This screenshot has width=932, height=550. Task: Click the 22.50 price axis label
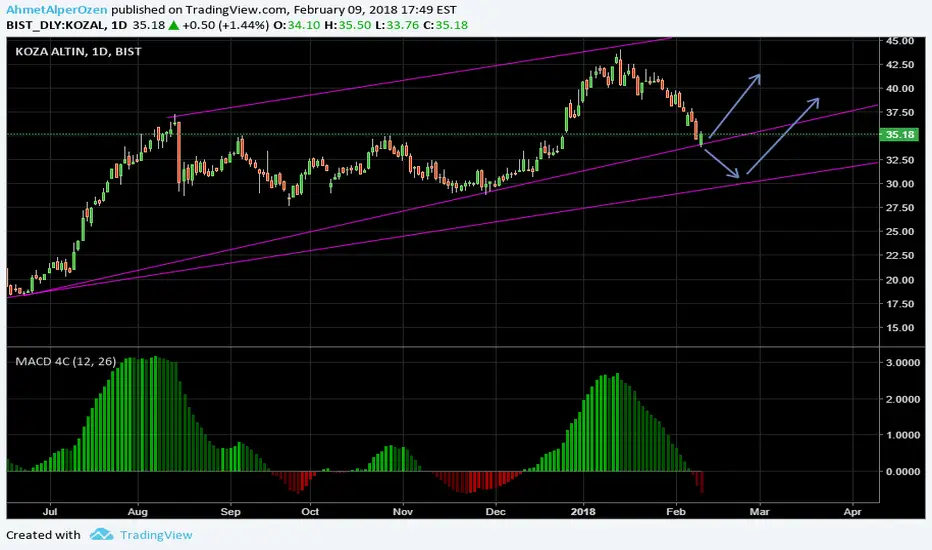(900, 256)
